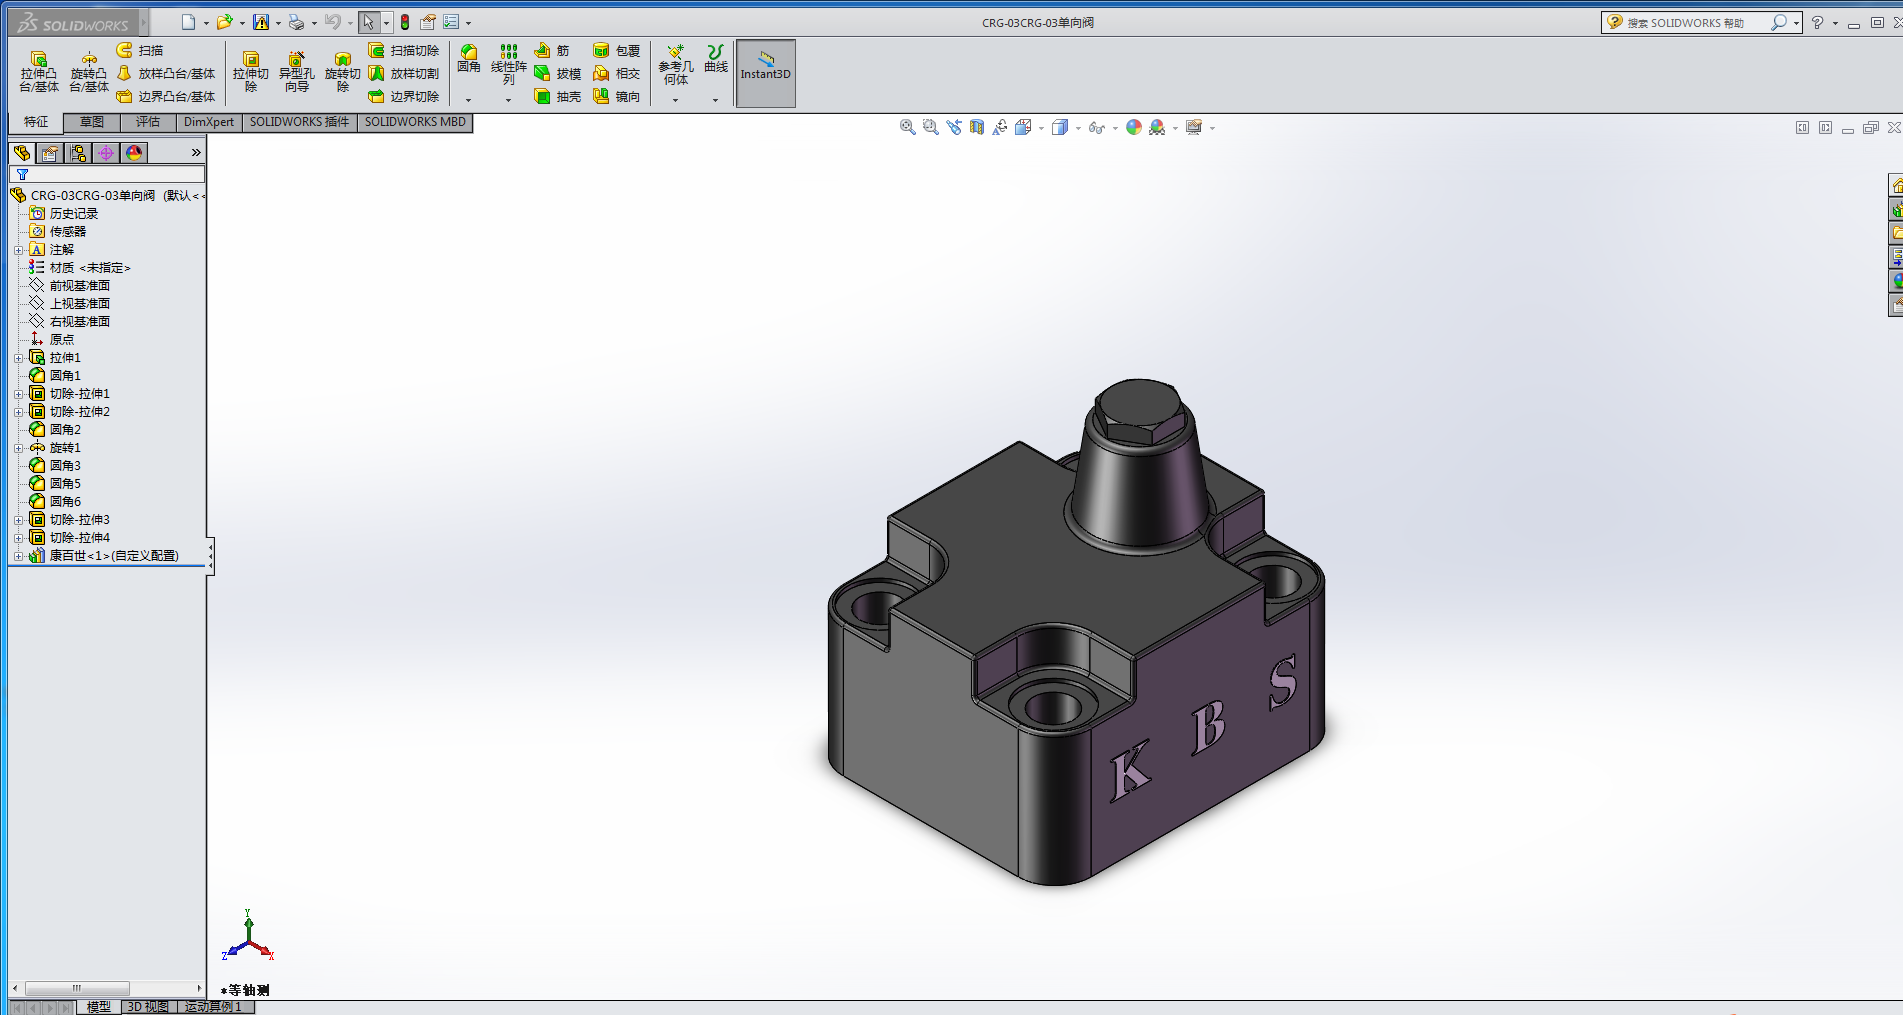Switch to the 草图 (Sketch) tab
The height and width of the screenshot is (1015, 1903).
click(92, 122)
